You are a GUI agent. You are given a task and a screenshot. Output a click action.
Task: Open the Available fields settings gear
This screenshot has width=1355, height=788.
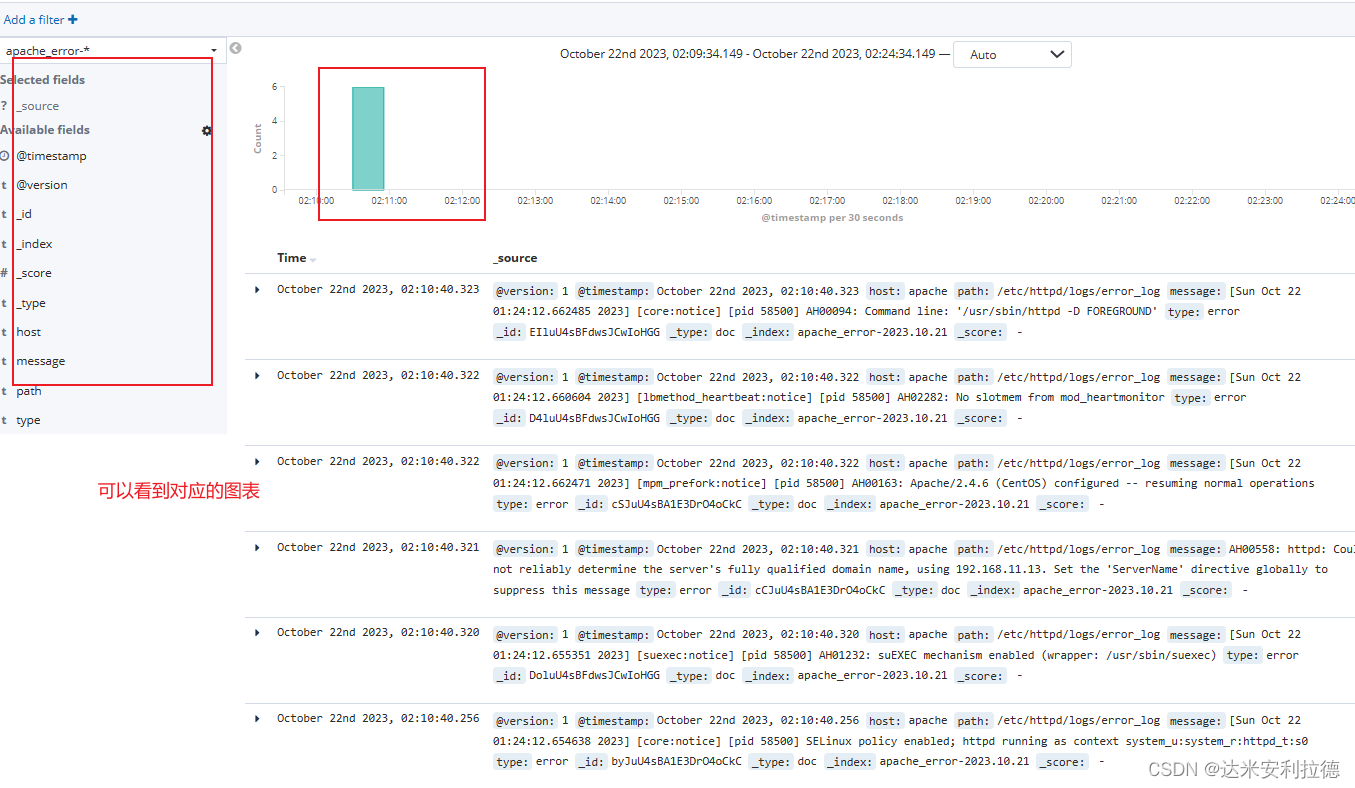click(207, 130)
